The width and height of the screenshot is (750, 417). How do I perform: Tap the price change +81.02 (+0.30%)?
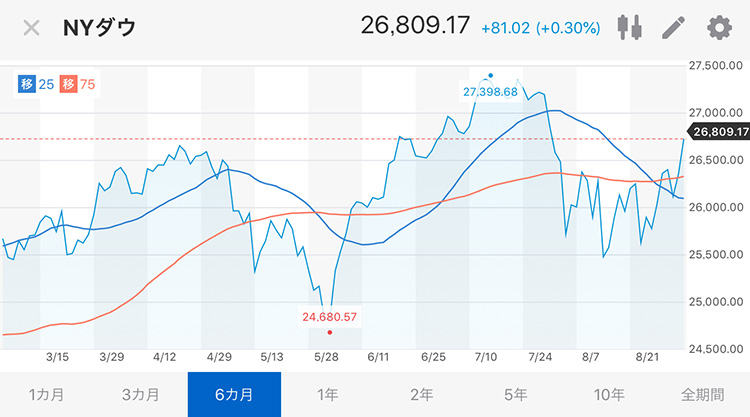[540, 28]
